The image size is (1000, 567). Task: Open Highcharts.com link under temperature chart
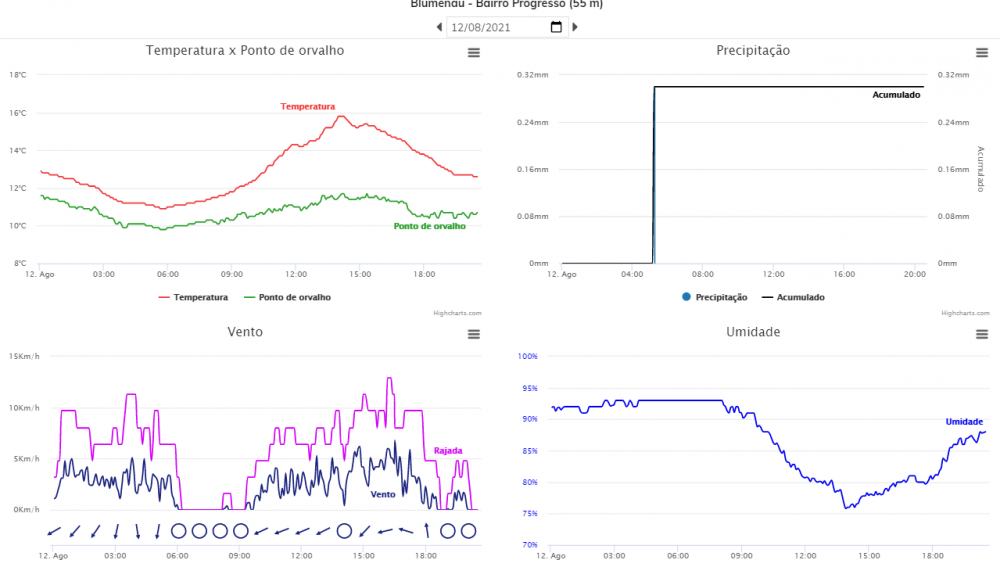pos(457,313)
